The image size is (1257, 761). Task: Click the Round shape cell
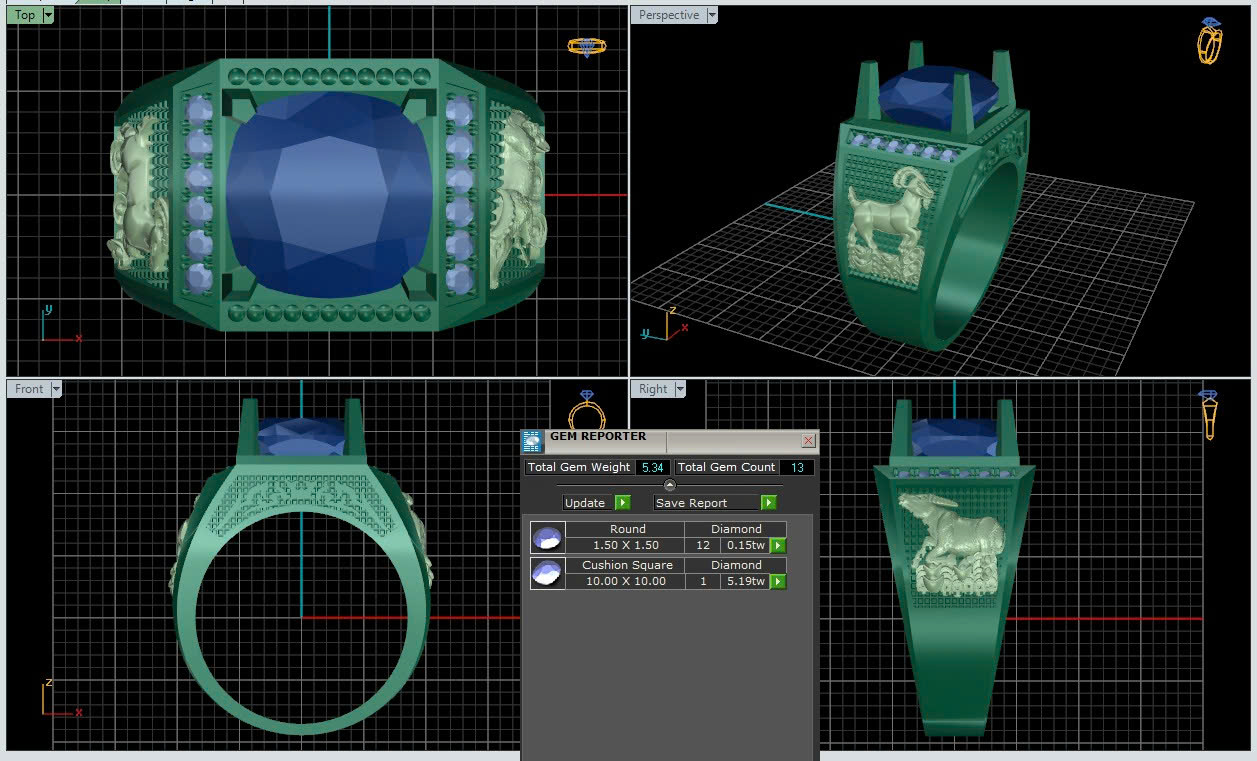point(626,530)
